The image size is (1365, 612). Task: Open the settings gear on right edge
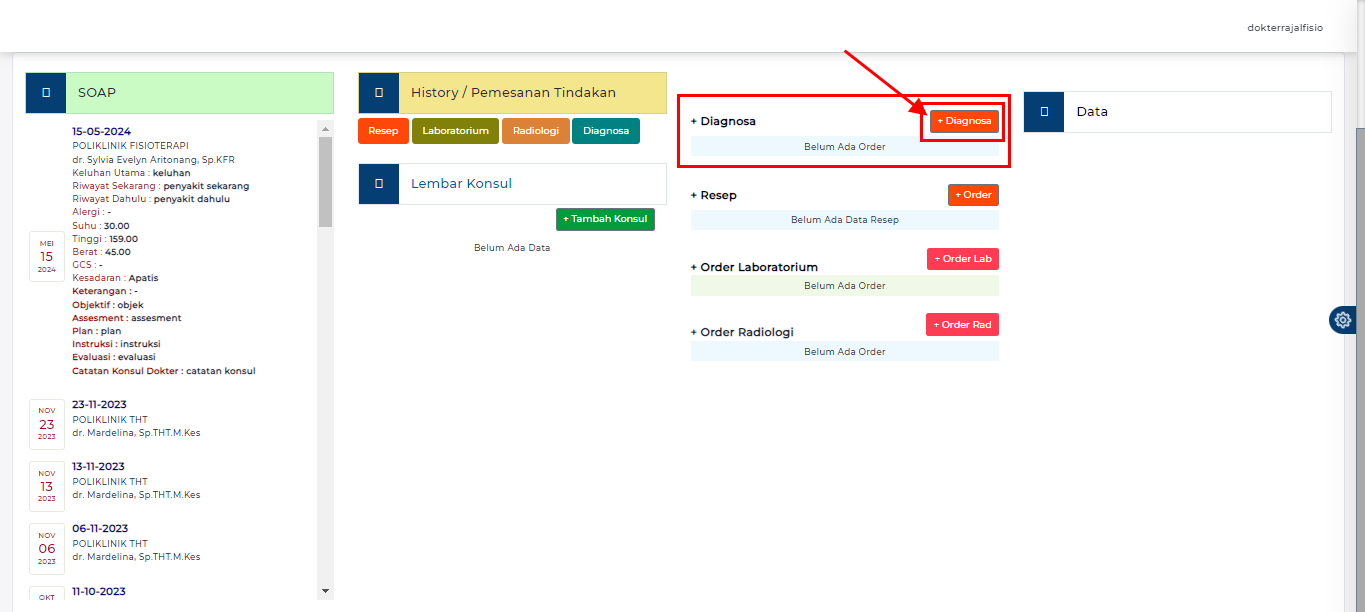(x=1342, y=320)
